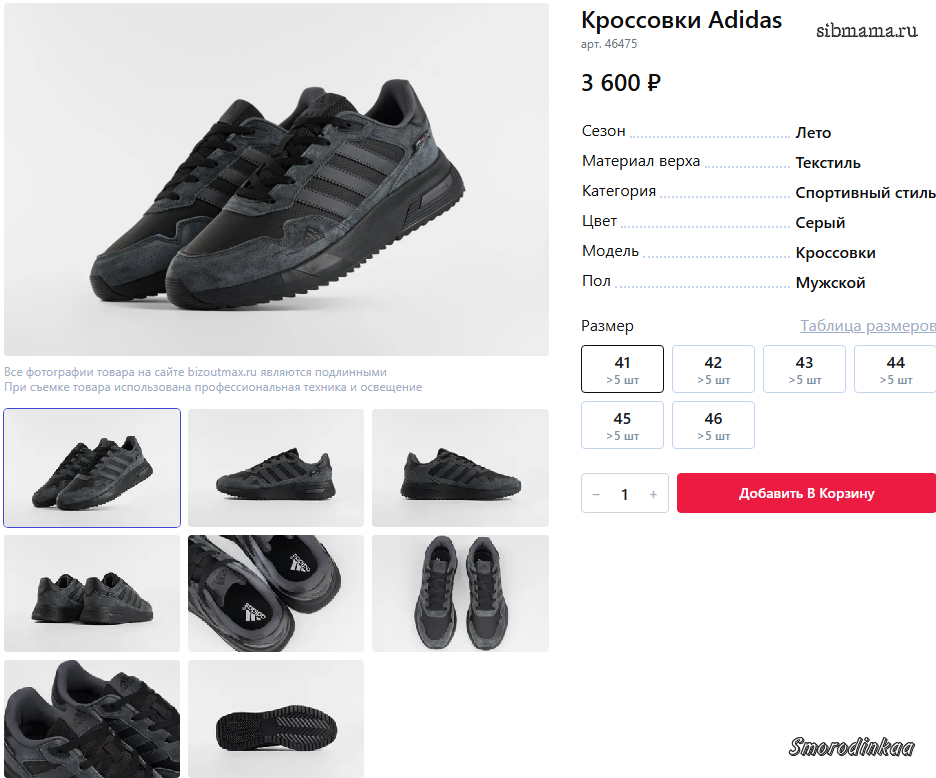This screenshot has width=936, height=778.
Task: Choose size 42 option
Action: 713,369
